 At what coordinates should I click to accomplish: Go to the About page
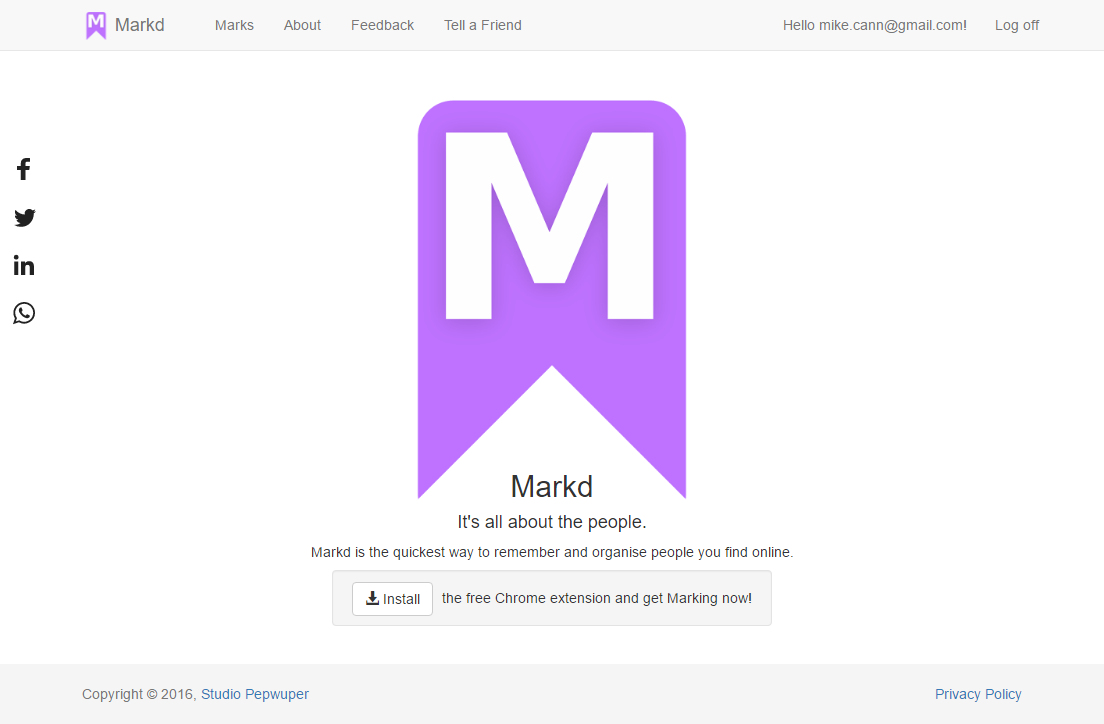(x=302, y=25)
